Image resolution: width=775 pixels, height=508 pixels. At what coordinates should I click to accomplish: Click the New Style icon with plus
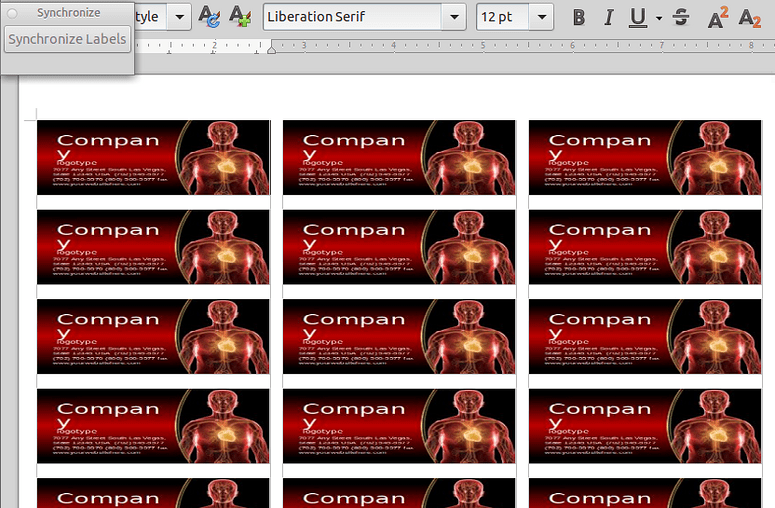coord(240,17)
